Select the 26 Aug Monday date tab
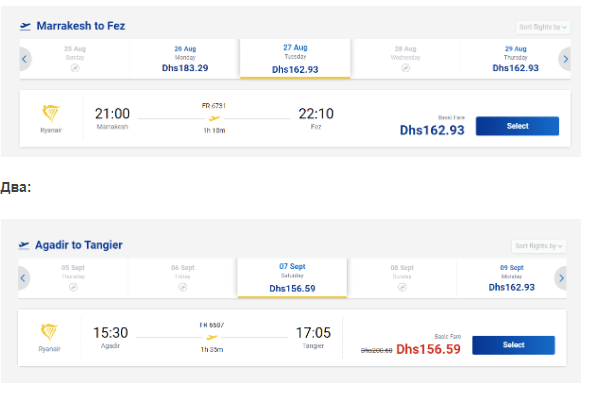595x403 pixels. [x=185, y=59]
